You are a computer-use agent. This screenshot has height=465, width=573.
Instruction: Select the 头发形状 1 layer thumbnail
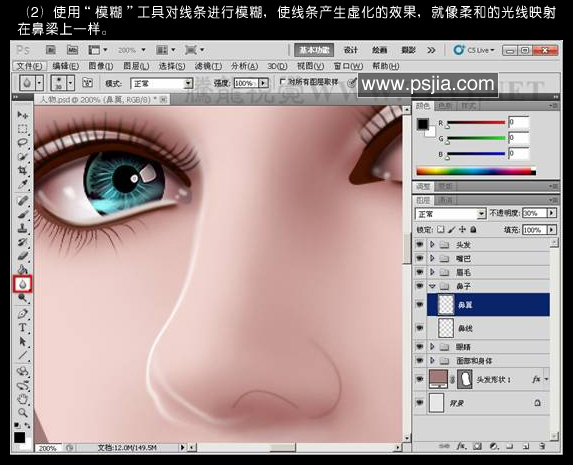click(x=438, y=379)
